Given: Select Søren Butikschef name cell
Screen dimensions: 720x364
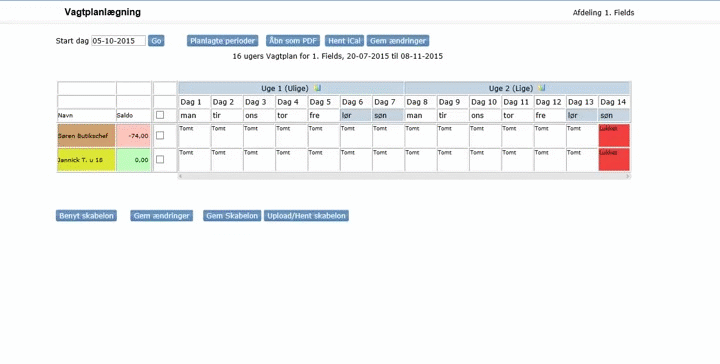Looking at the screenshot, I should point(86,136).
